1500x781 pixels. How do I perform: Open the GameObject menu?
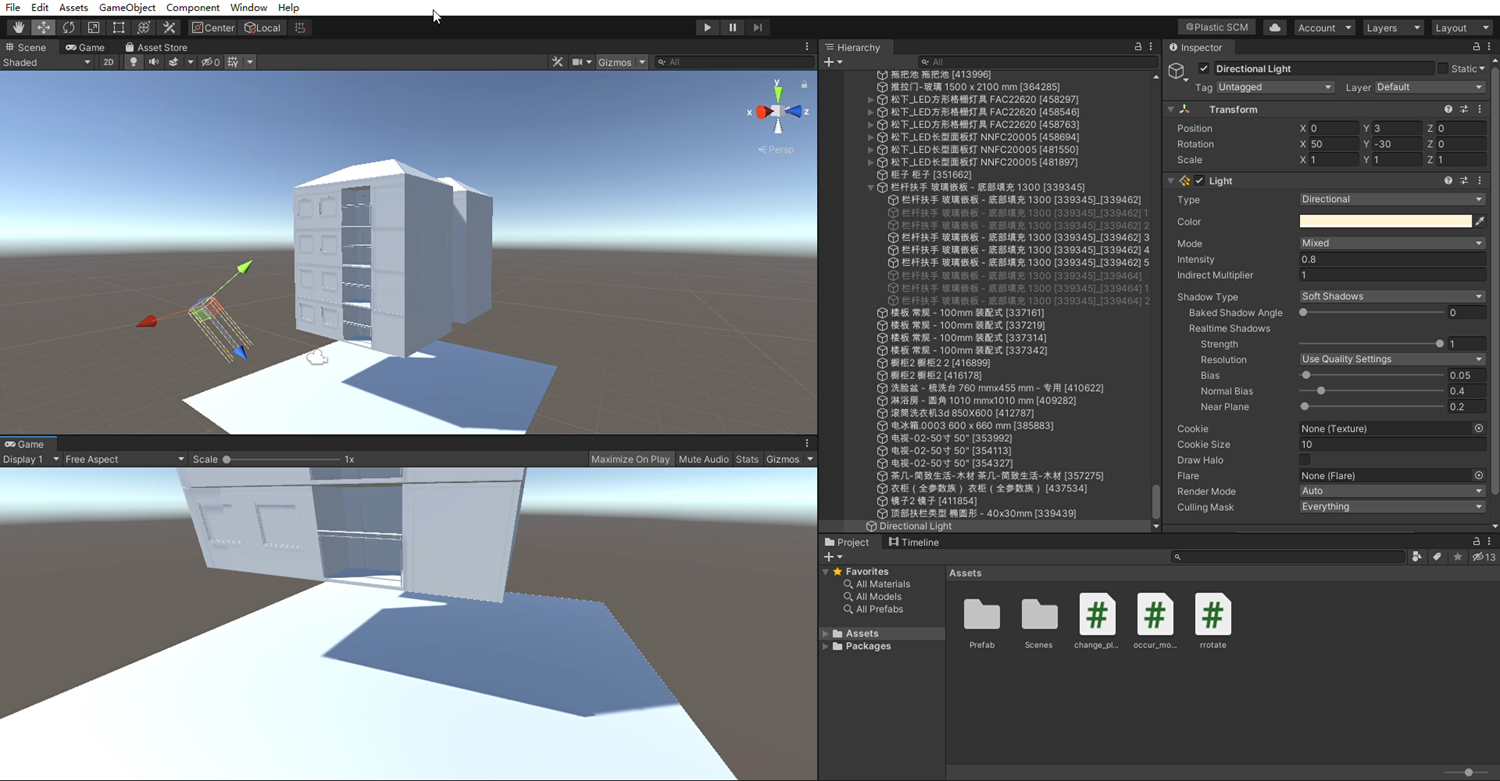pos(127,7)
